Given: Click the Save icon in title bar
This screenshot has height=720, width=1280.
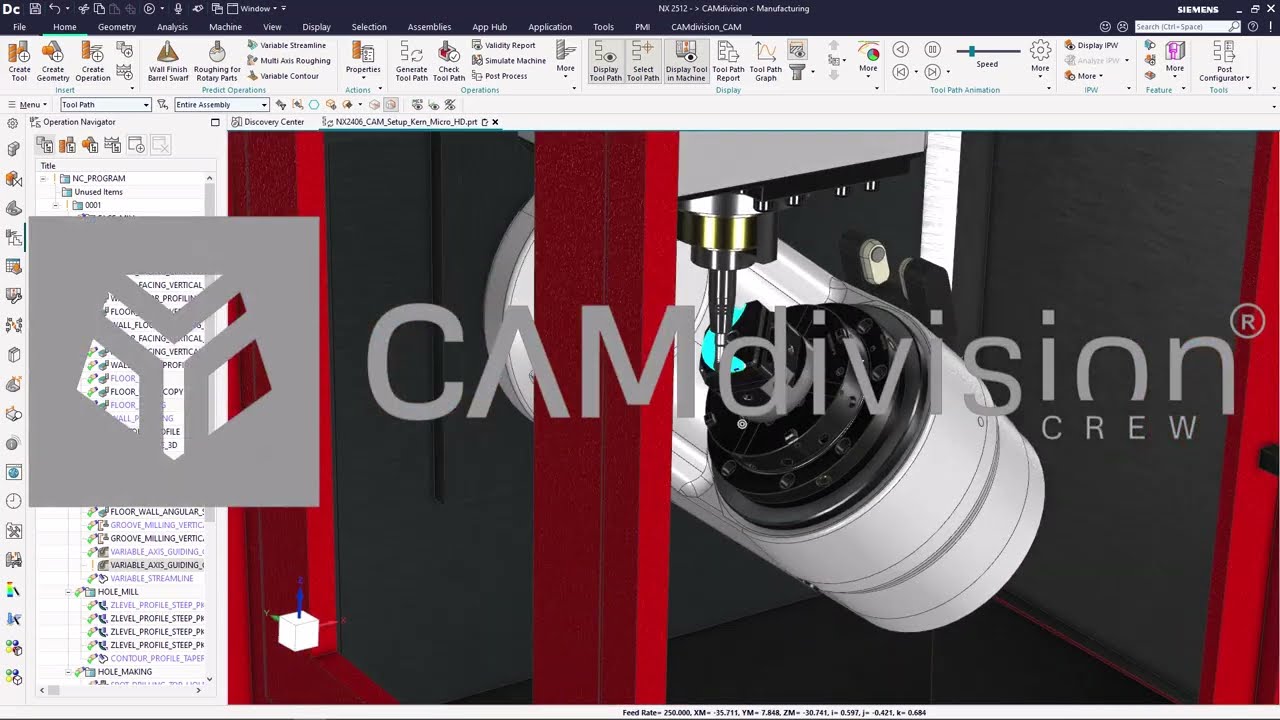Looking at the screenshot, I should click(34, 9).
